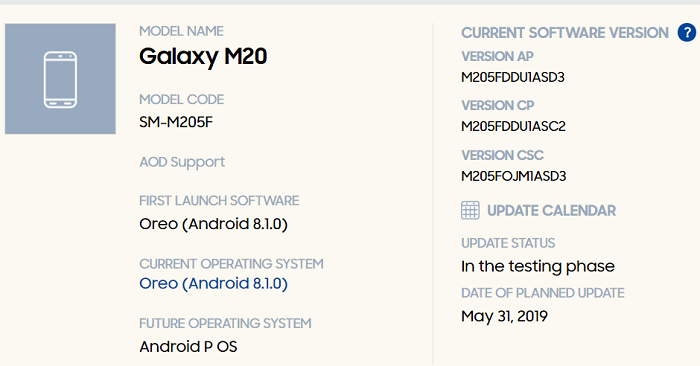Viewport: 700px width, 366px height.
Task: Click the FUTURE OPERATING SYSTEM label
Action: (x=225, y=323)
